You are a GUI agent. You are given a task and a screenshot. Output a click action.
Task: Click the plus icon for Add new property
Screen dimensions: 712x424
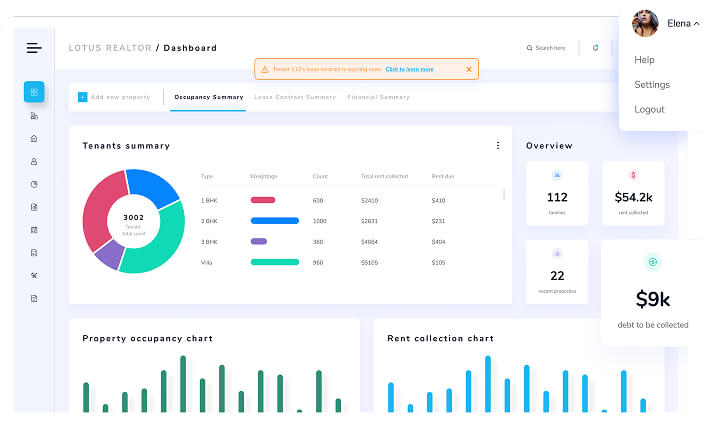tap(83, 97)
